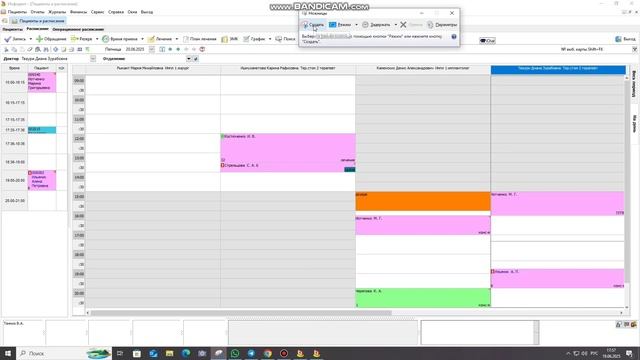Open Параметры in Ножницы window
Screen dimensions: 640x360
442,25
